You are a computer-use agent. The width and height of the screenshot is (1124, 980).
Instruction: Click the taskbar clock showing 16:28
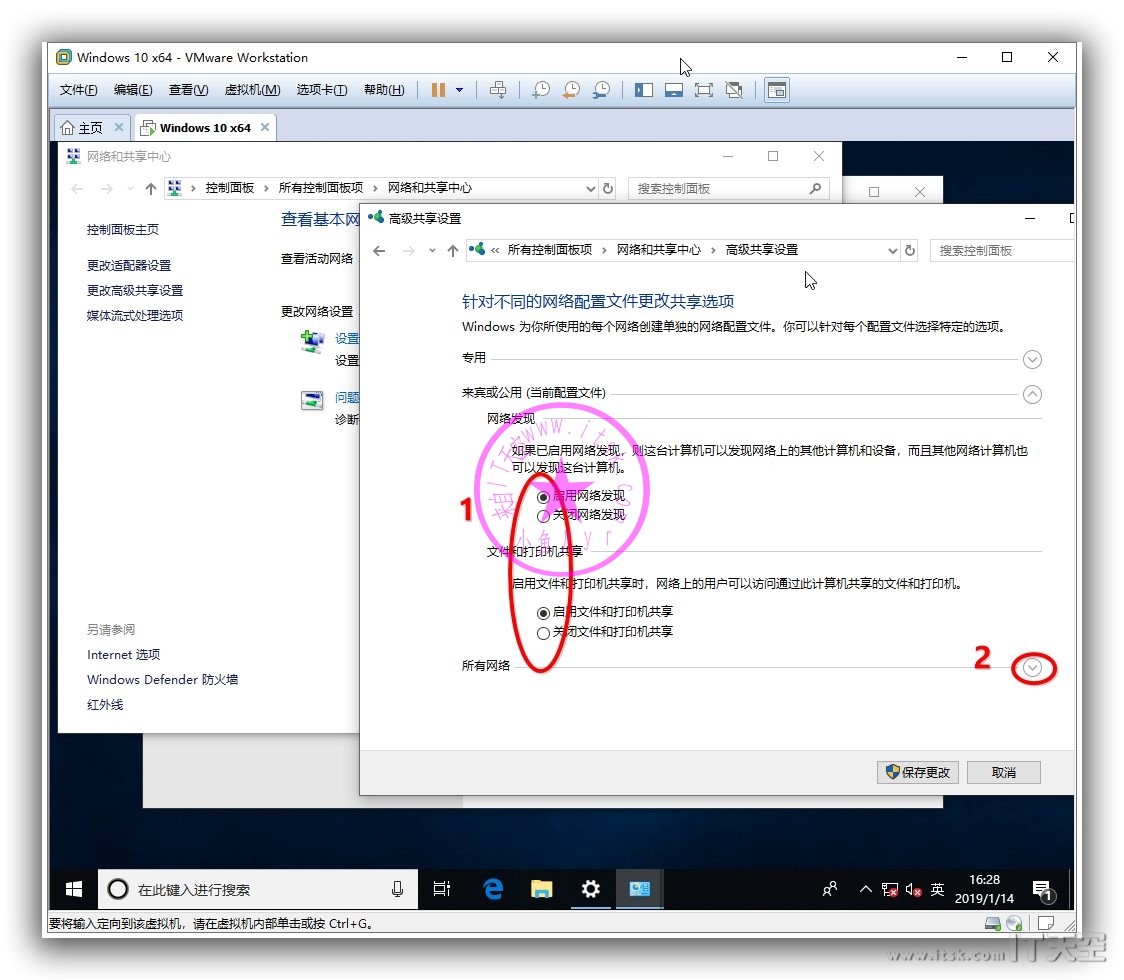(984, 890)
